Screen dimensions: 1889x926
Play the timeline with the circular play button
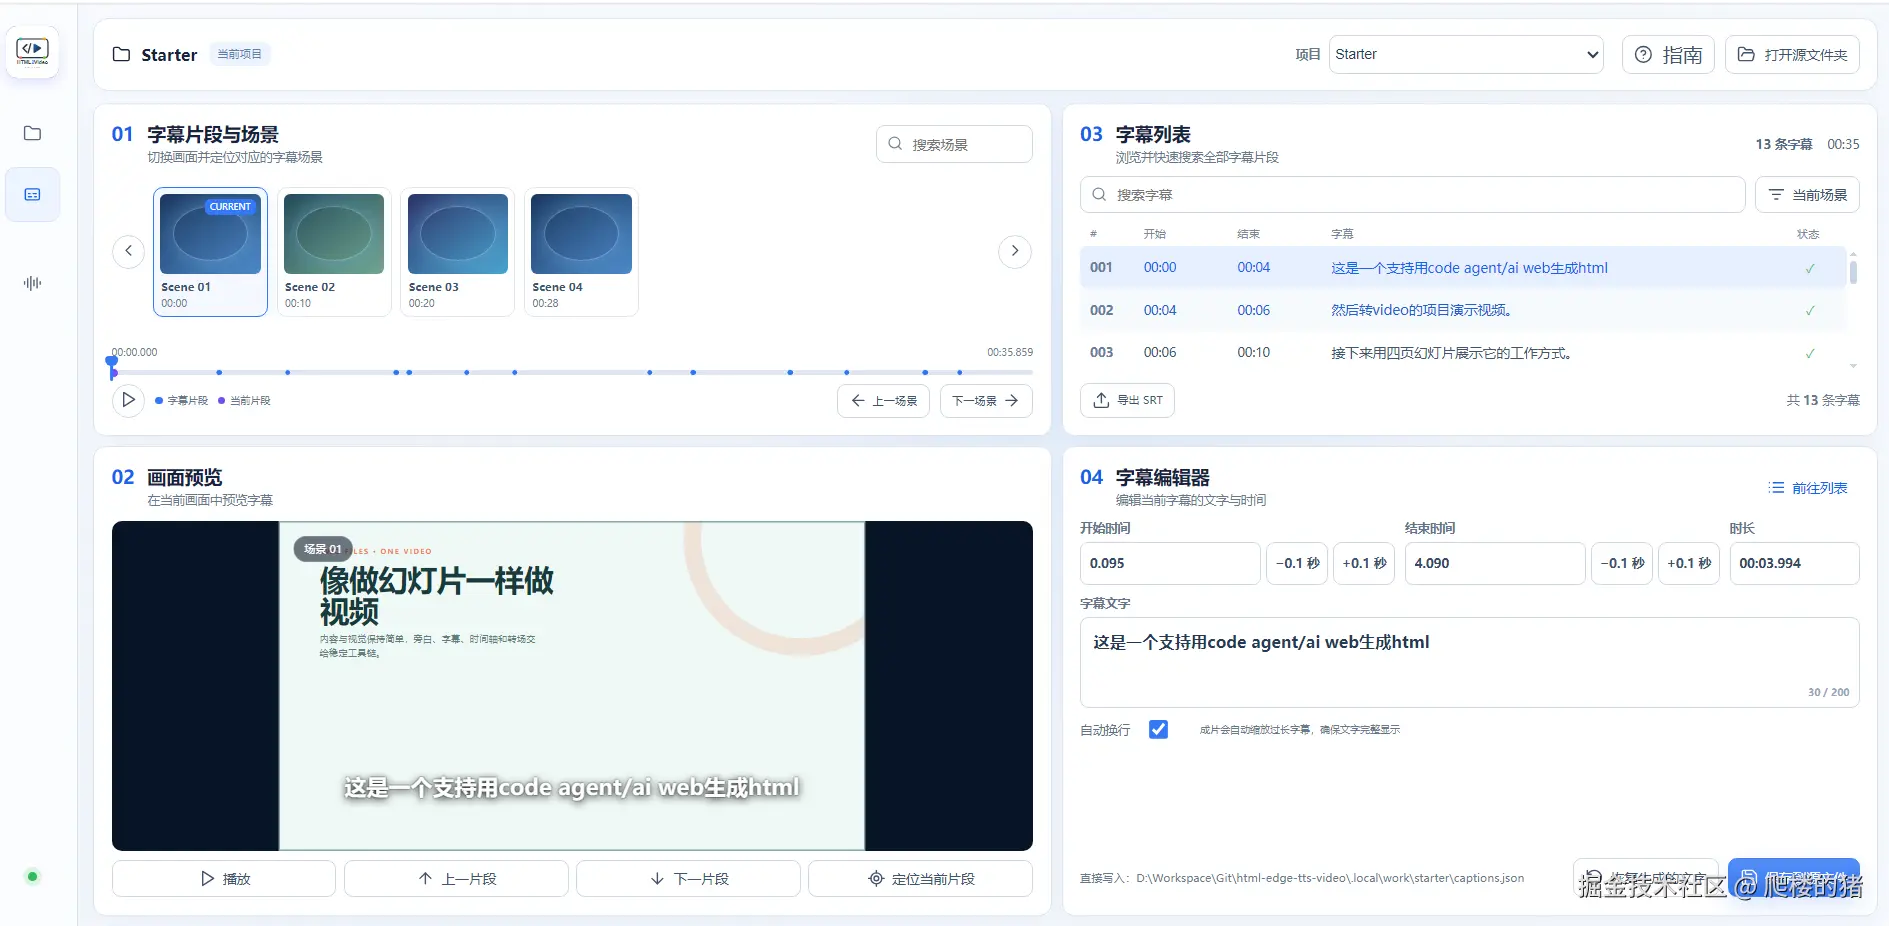click(128, 401)
